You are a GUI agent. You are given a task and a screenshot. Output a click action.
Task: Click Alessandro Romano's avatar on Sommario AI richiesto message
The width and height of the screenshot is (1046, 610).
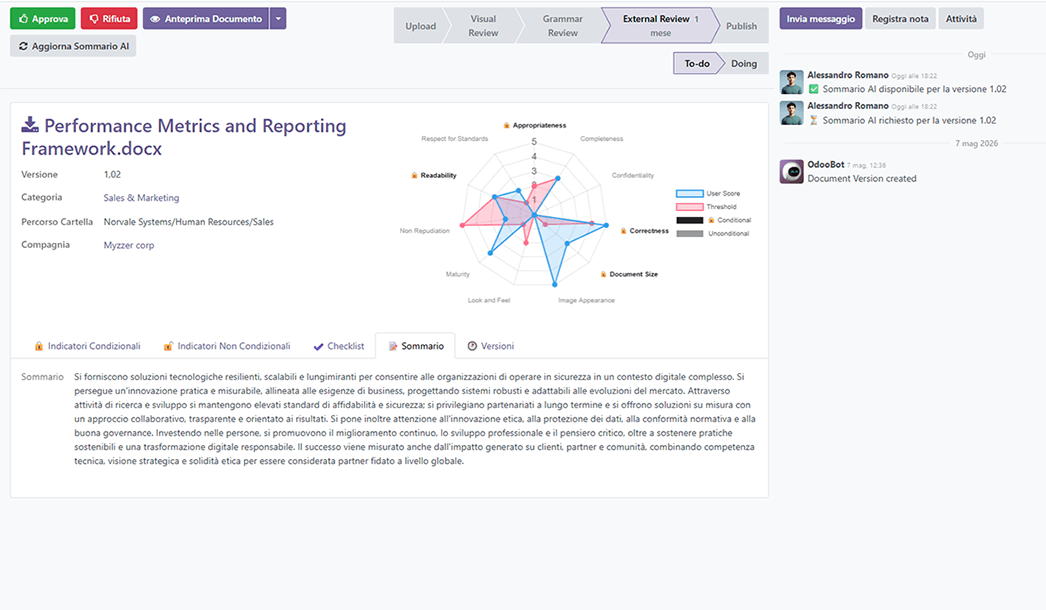pyautogui.click(x=791, y=113)
